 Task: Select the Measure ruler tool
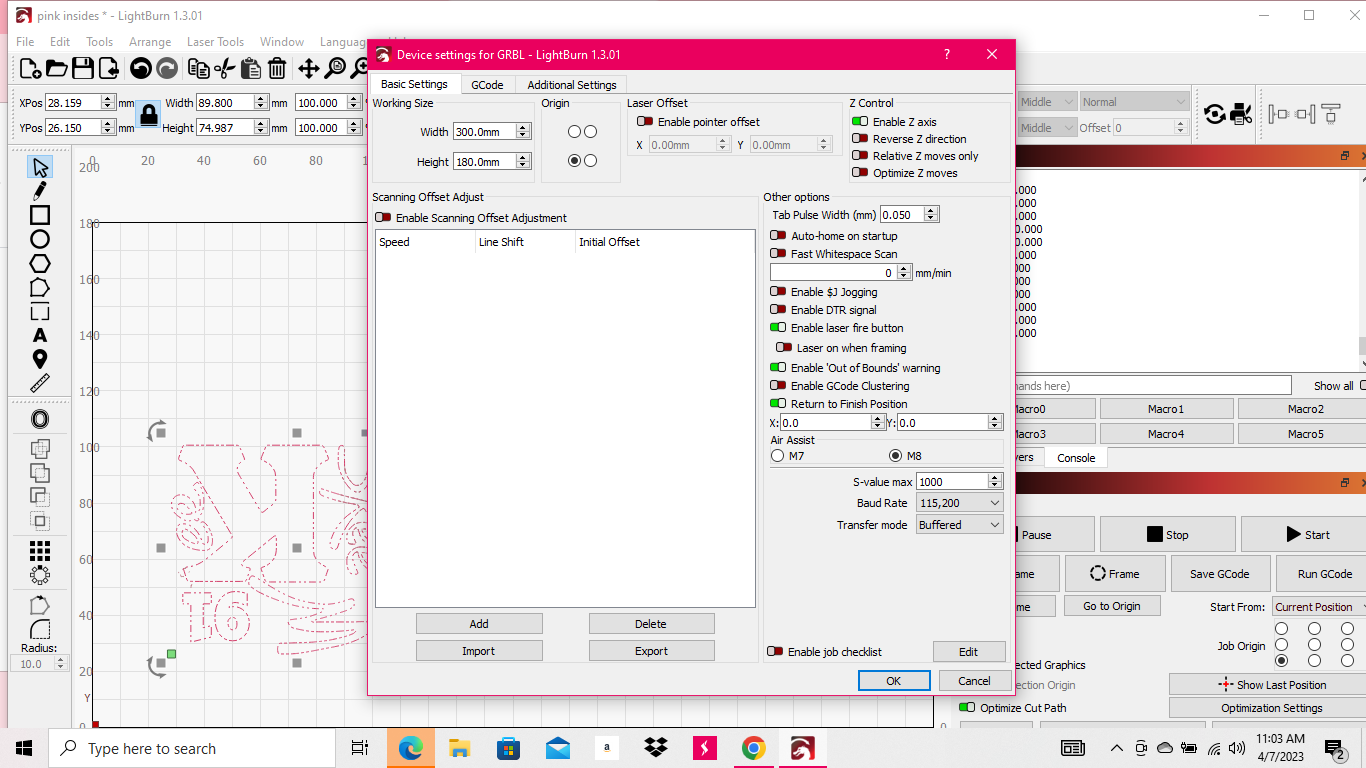click(40, 383)
